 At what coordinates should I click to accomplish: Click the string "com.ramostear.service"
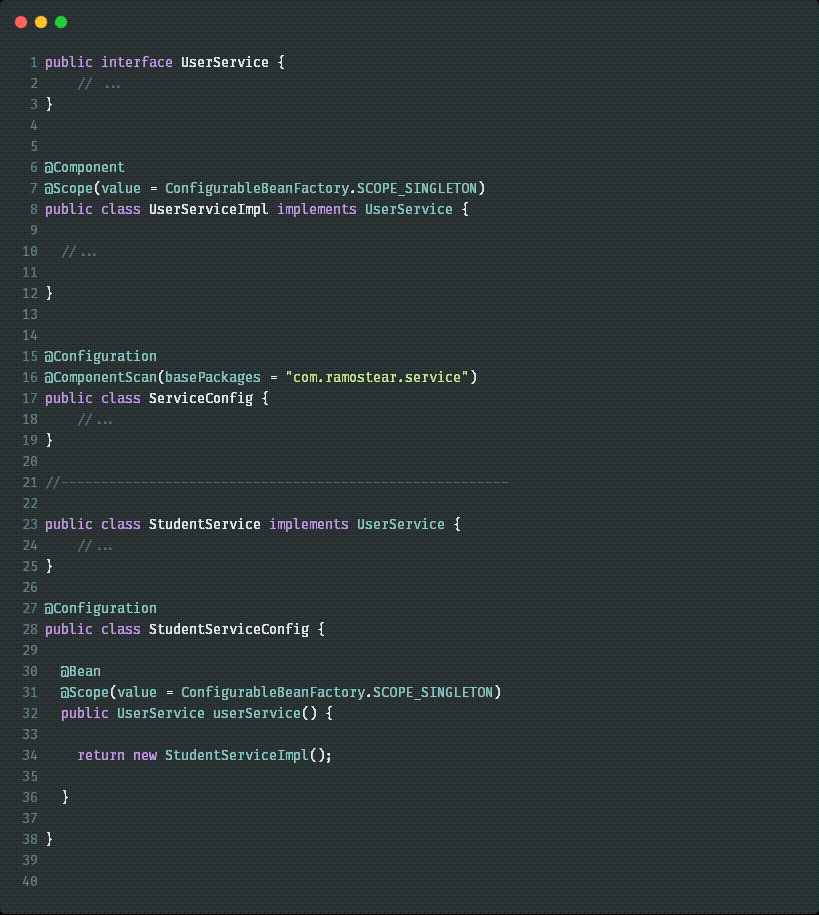[377, 378]
